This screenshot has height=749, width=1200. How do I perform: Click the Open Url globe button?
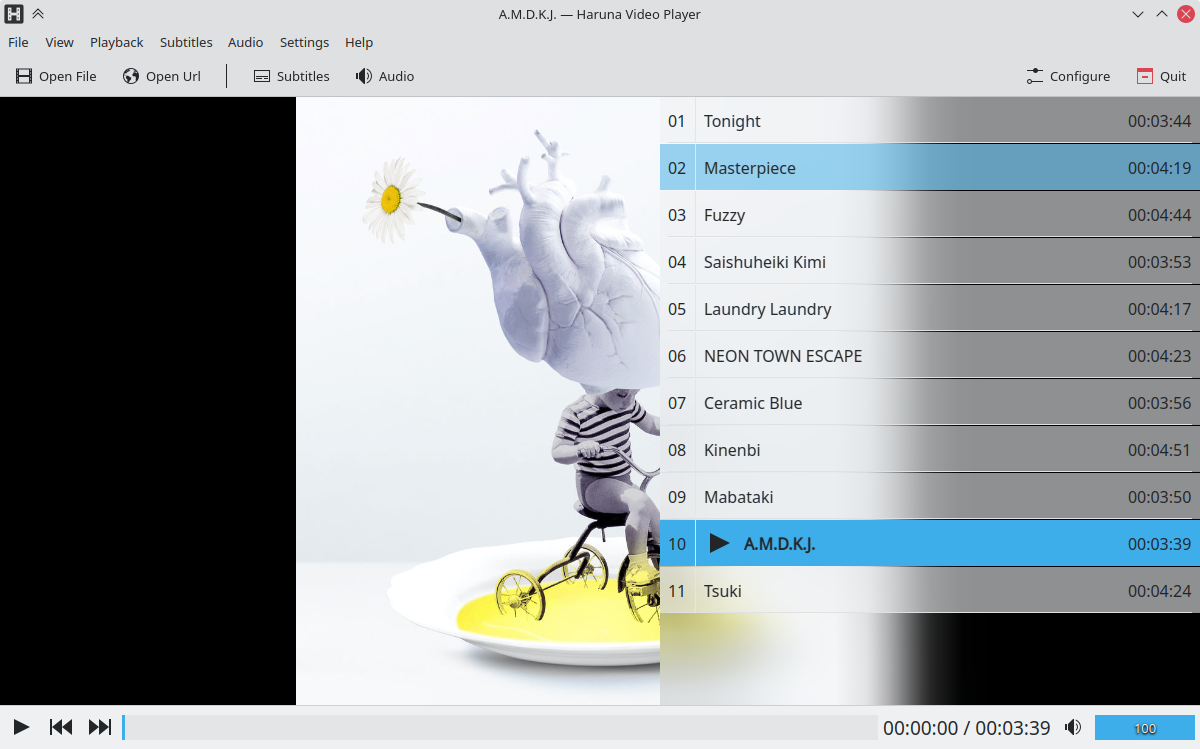click(162, 76)
